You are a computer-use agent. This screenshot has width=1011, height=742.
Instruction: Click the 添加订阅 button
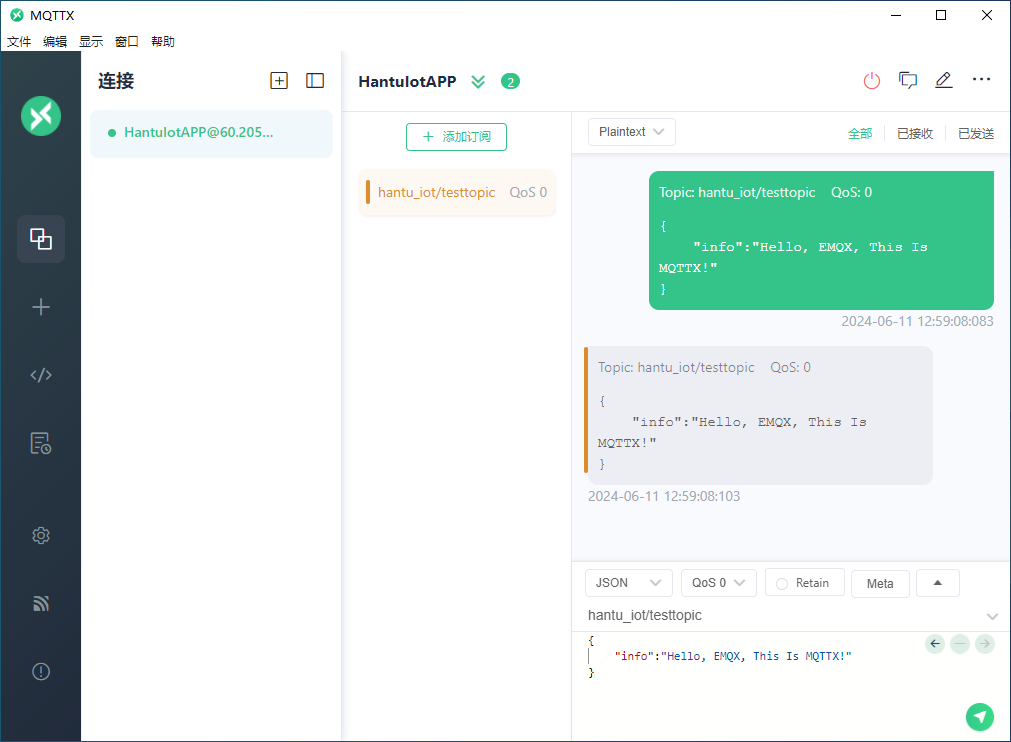pos(456,137)
